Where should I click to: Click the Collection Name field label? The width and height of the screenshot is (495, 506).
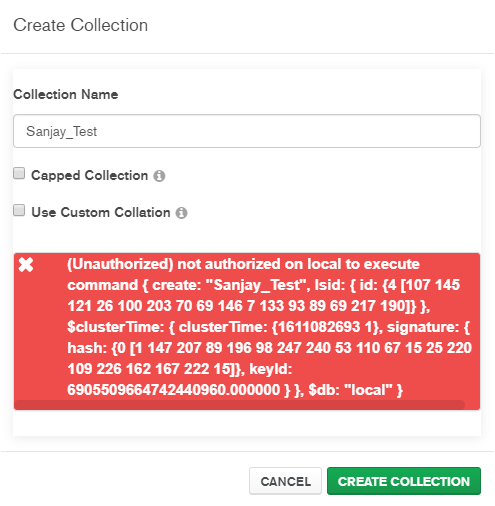[66, 94]
